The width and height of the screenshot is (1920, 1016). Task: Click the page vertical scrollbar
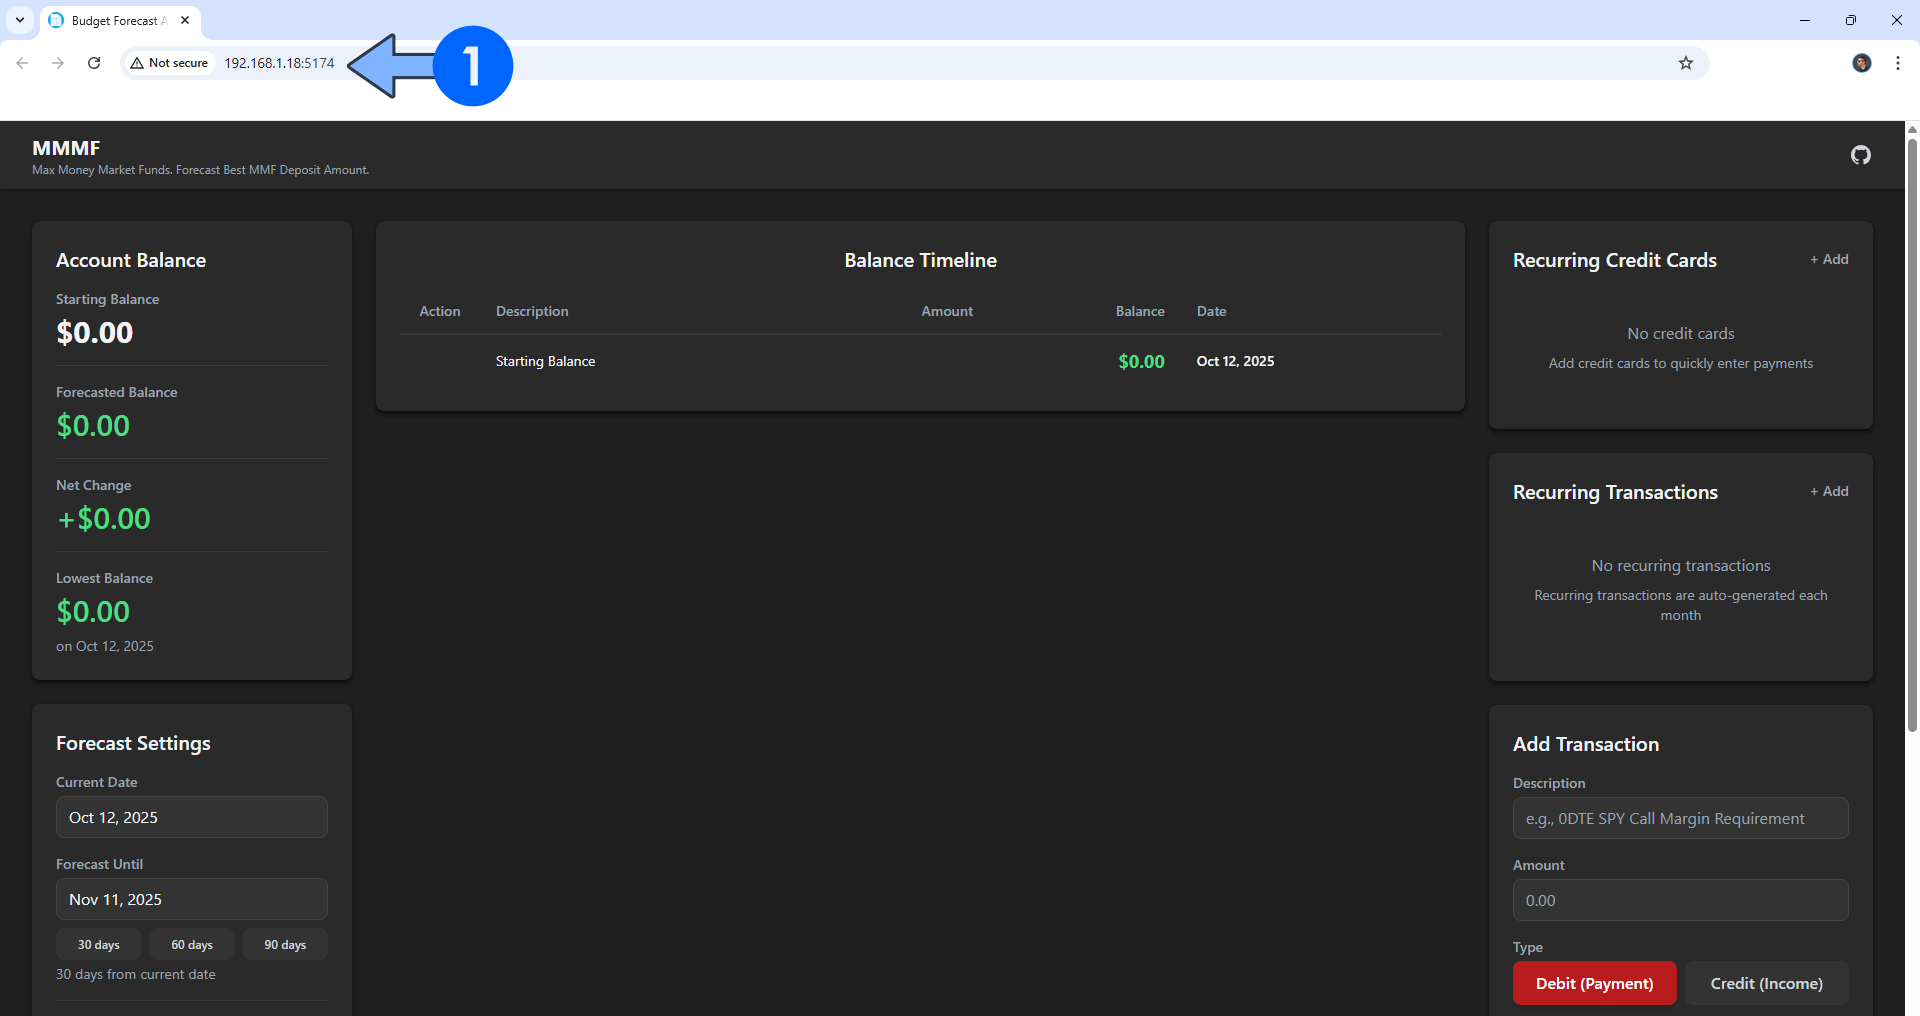(1912, 430)
